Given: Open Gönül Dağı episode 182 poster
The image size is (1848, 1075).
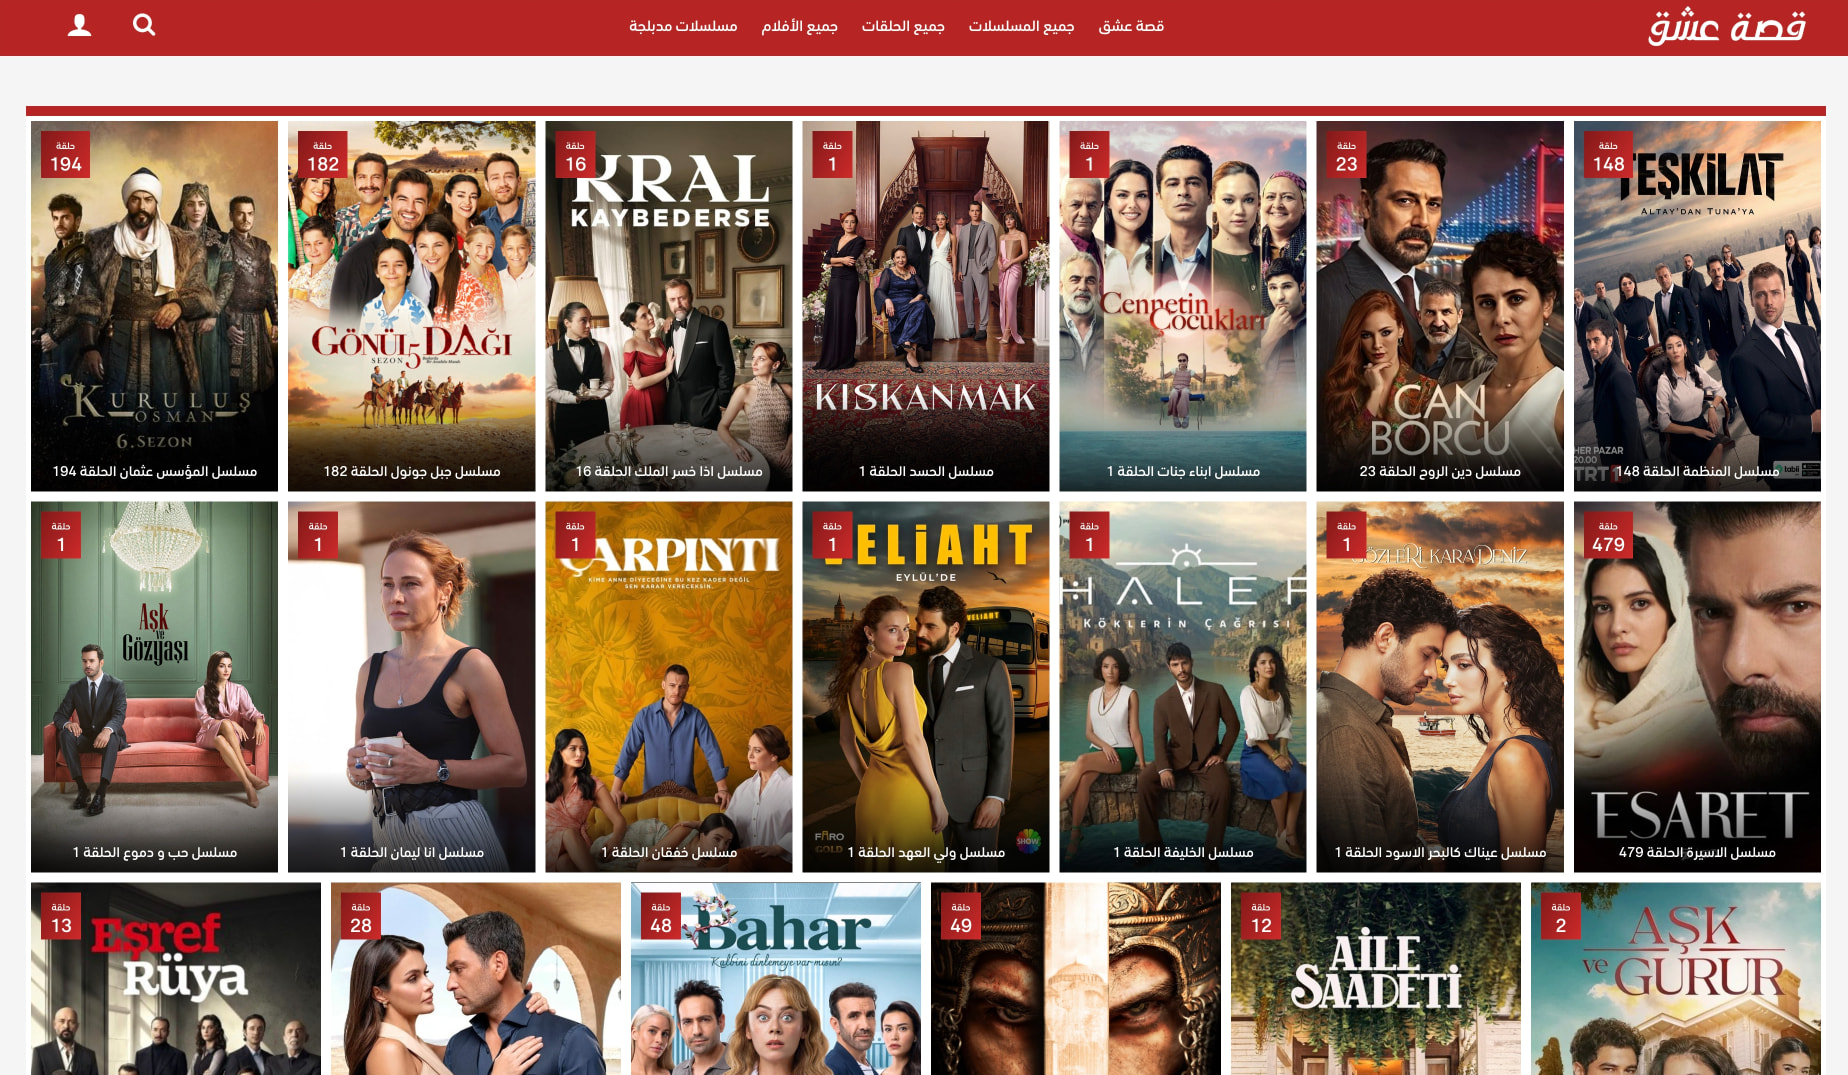Looking at the screenshot, I should [411, 306].
